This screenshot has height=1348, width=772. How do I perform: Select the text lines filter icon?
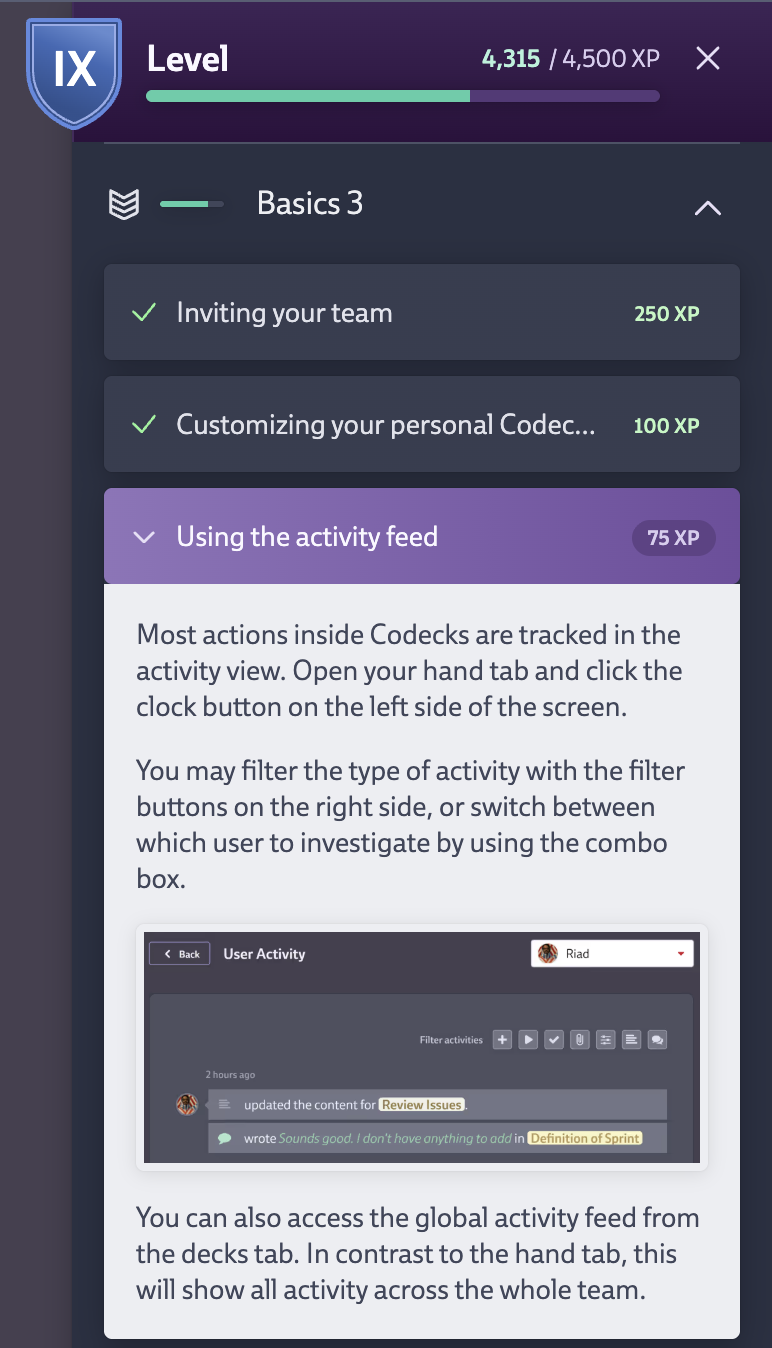631,1039
